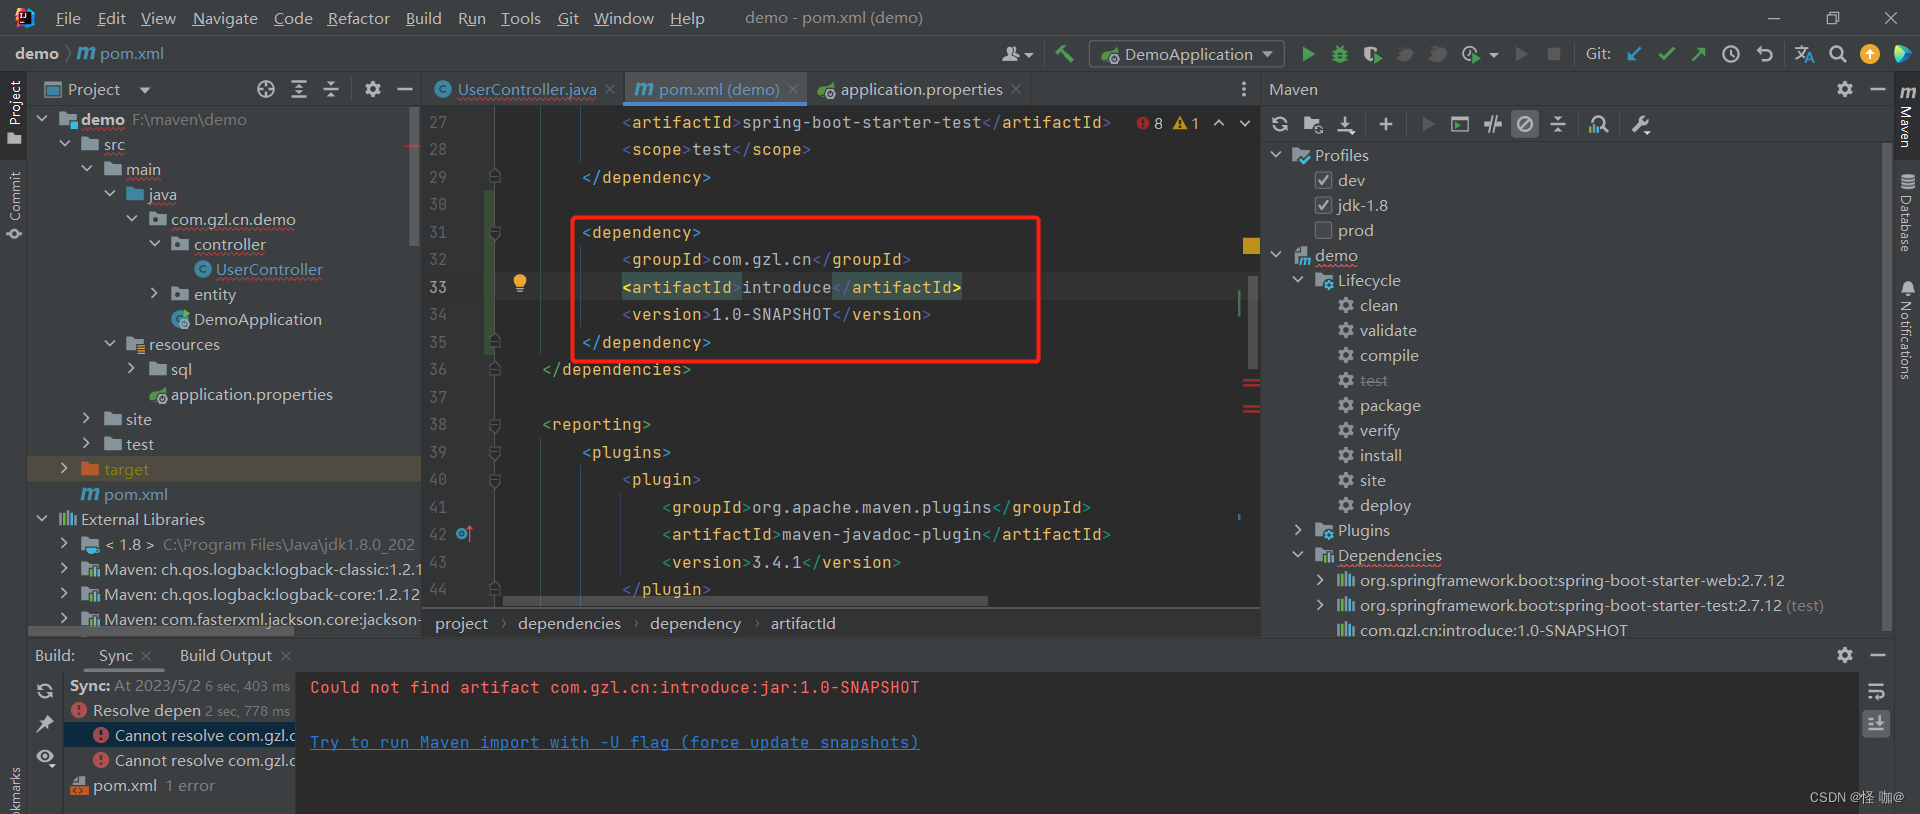This screenshot has width=1920, height=814.
Task: Build project with hammer icon
Action: point(1064,54)
